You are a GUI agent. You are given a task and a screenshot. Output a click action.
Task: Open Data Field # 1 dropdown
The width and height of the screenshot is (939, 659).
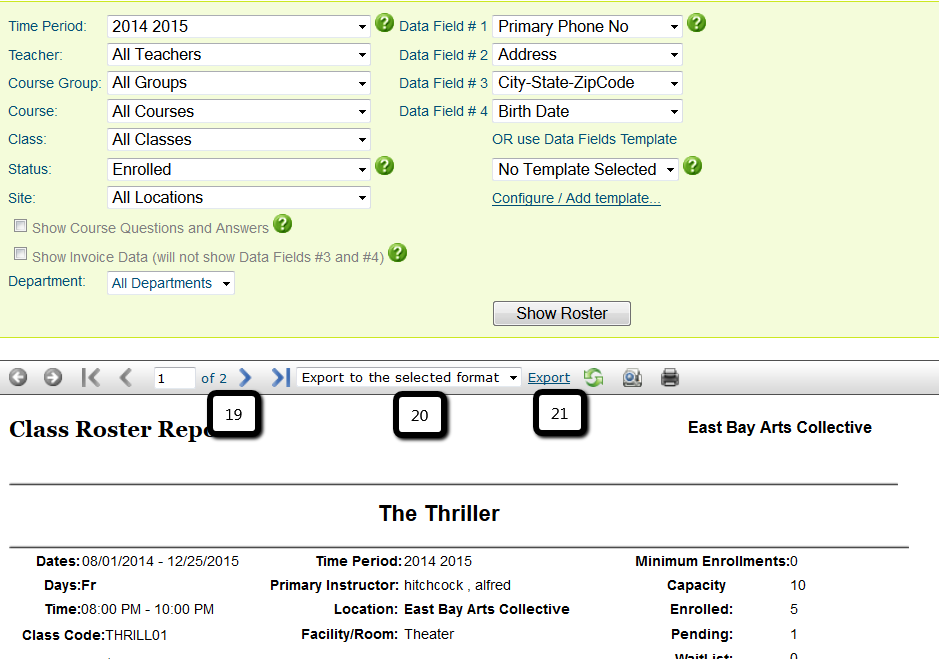click(587, 27)
